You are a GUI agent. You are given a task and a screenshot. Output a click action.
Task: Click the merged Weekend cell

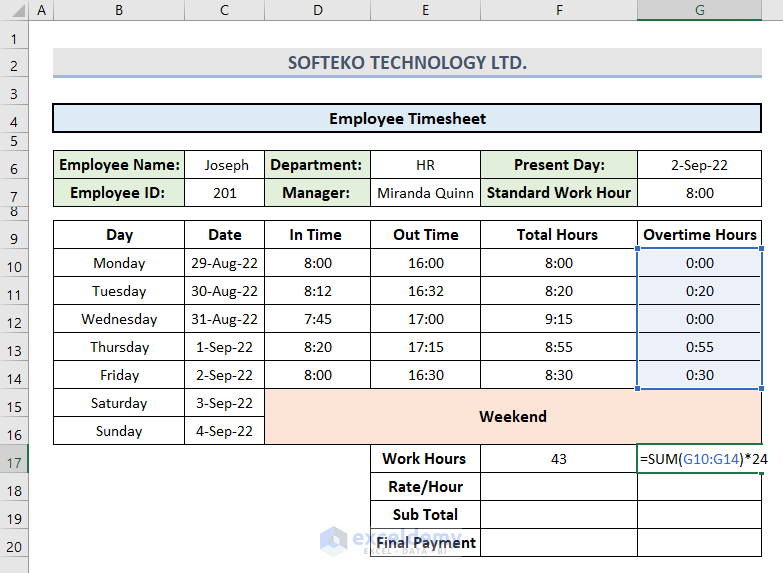[513, 417]
